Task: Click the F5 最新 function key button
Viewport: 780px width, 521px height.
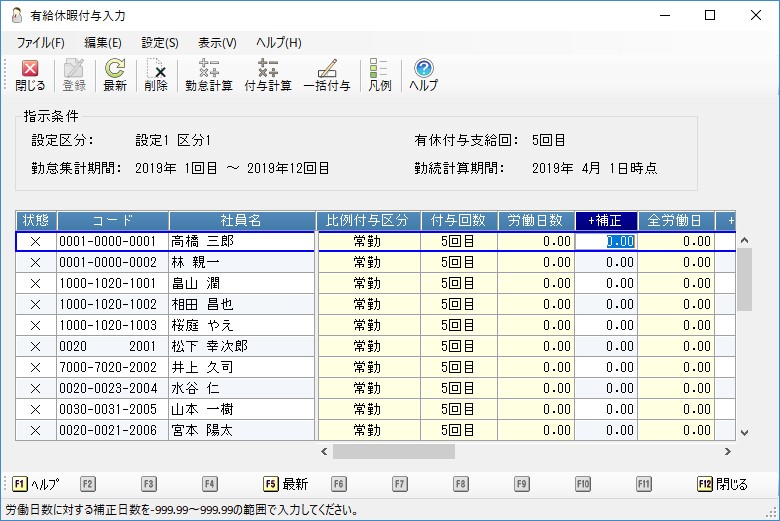Action: tap(286, 484)
